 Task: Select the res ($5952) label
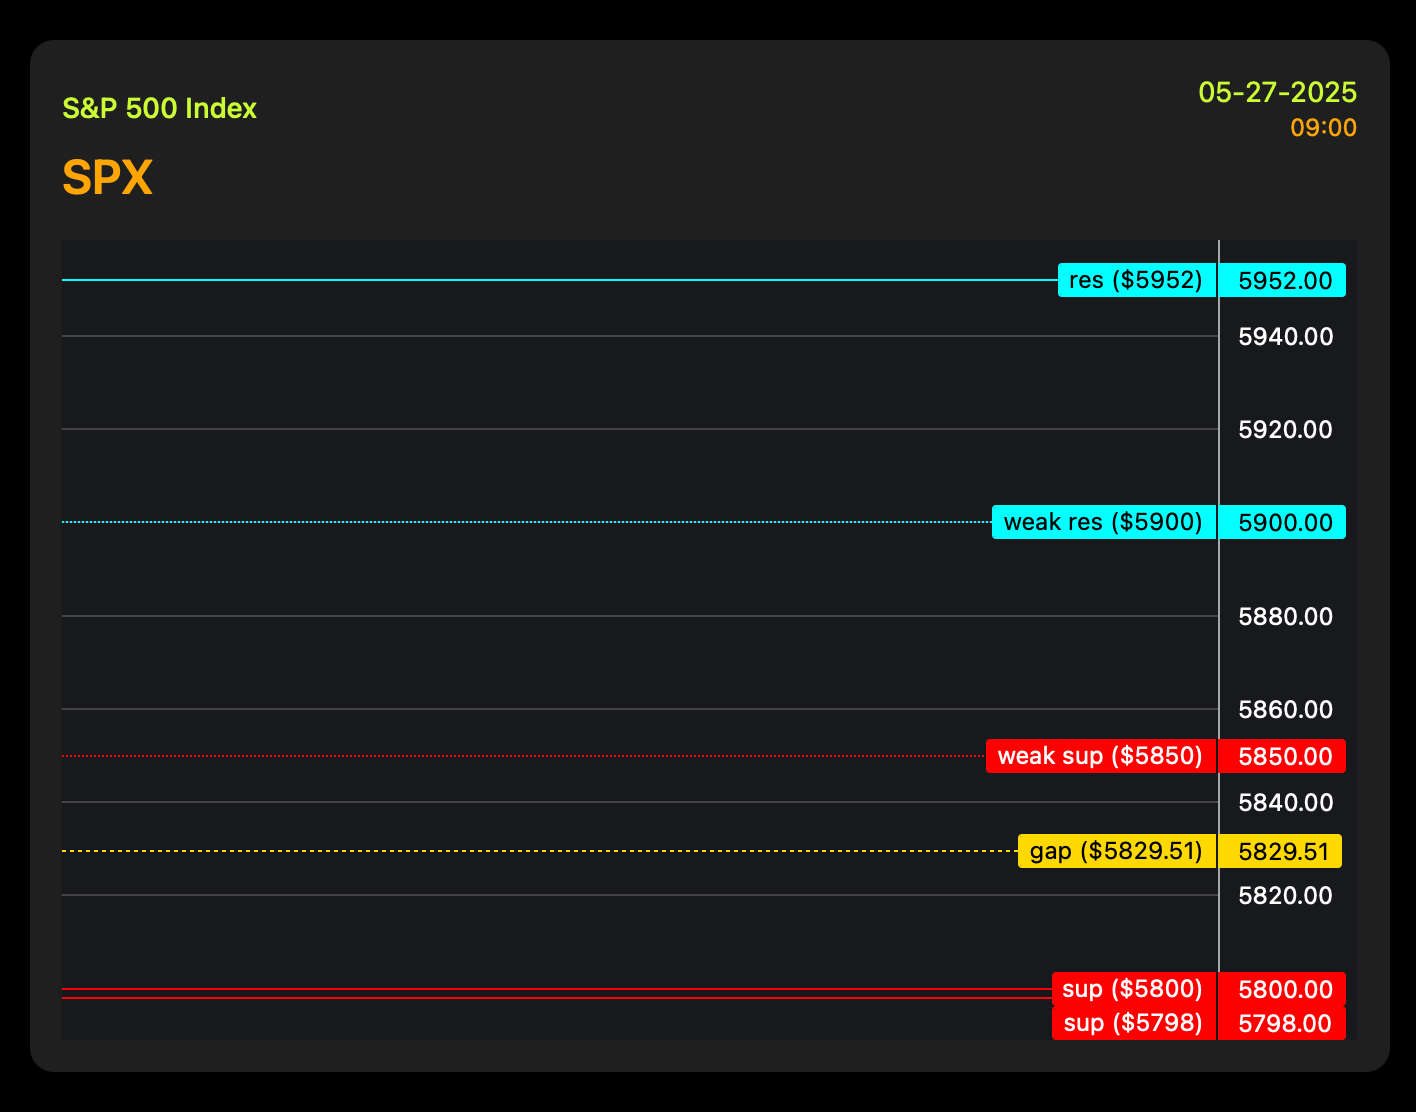[x=1137, y=280]
